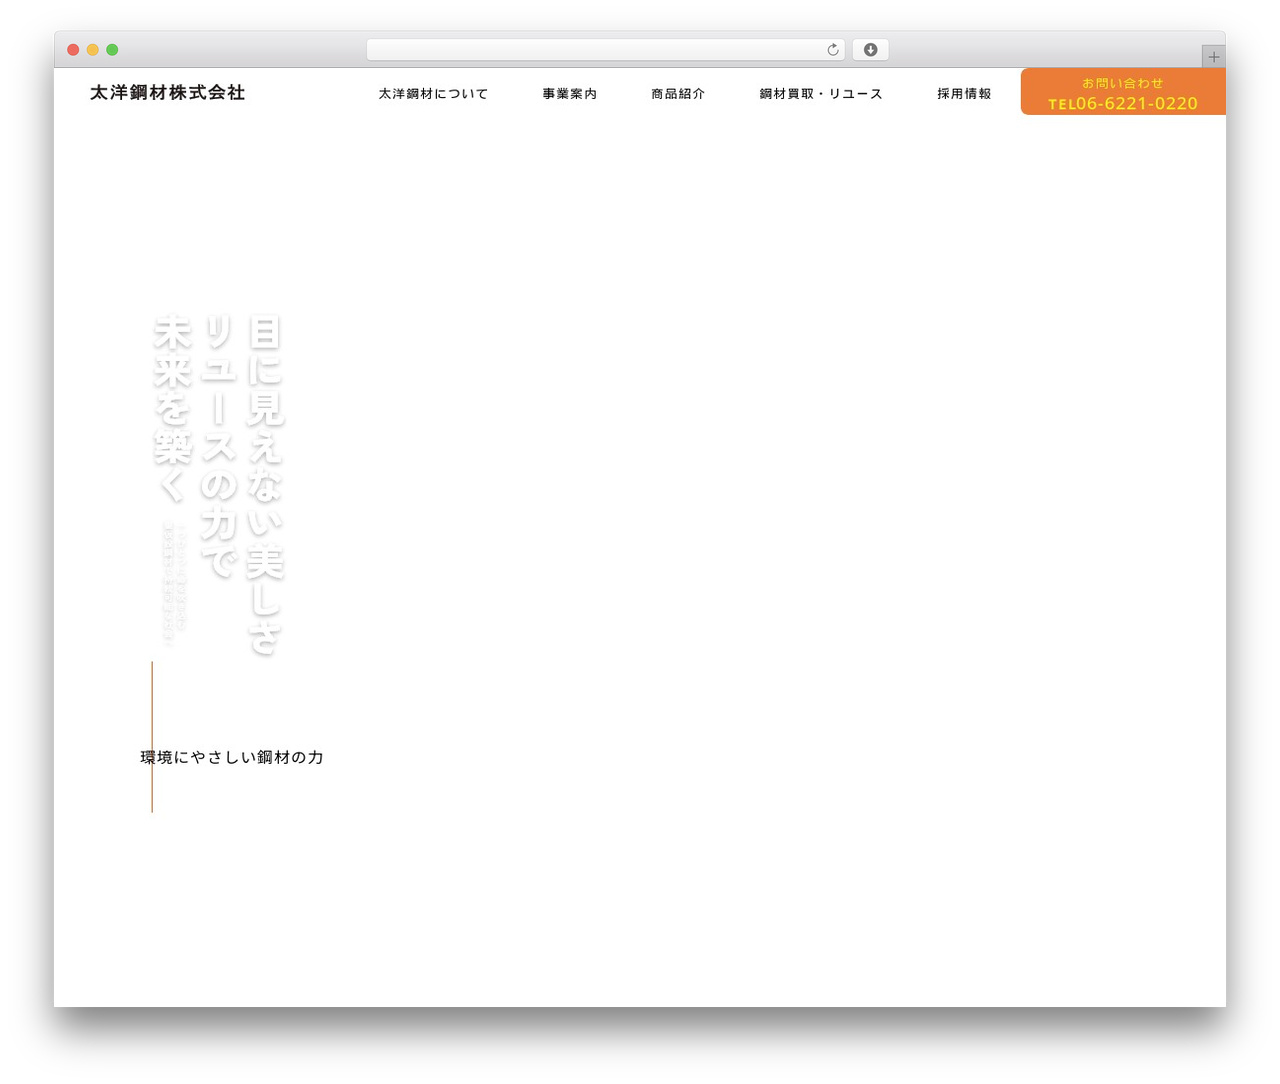Maximize the window with the green button
This screenshot has width=1280, height=1084.
112,50
